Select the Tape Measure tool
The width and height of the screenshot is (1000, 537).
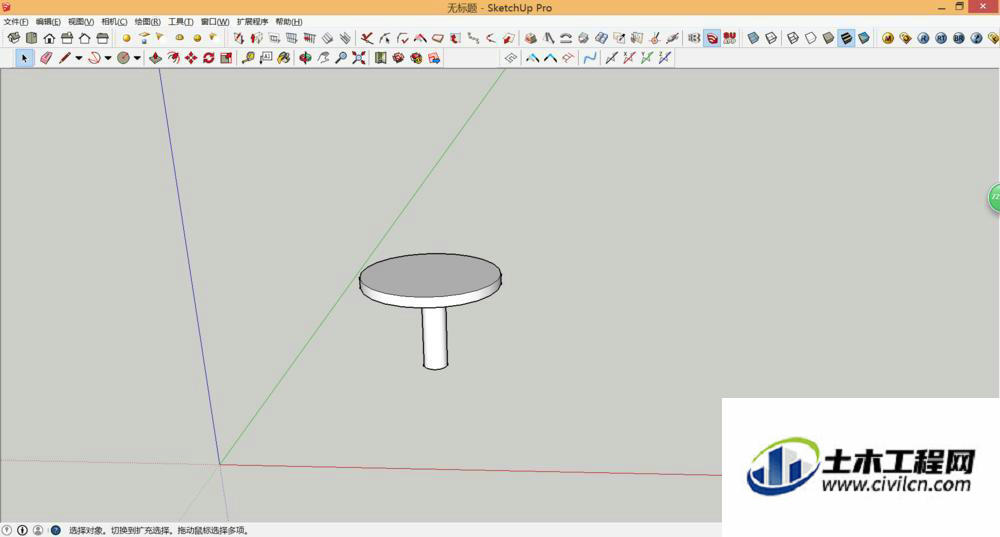coord(248,58)
